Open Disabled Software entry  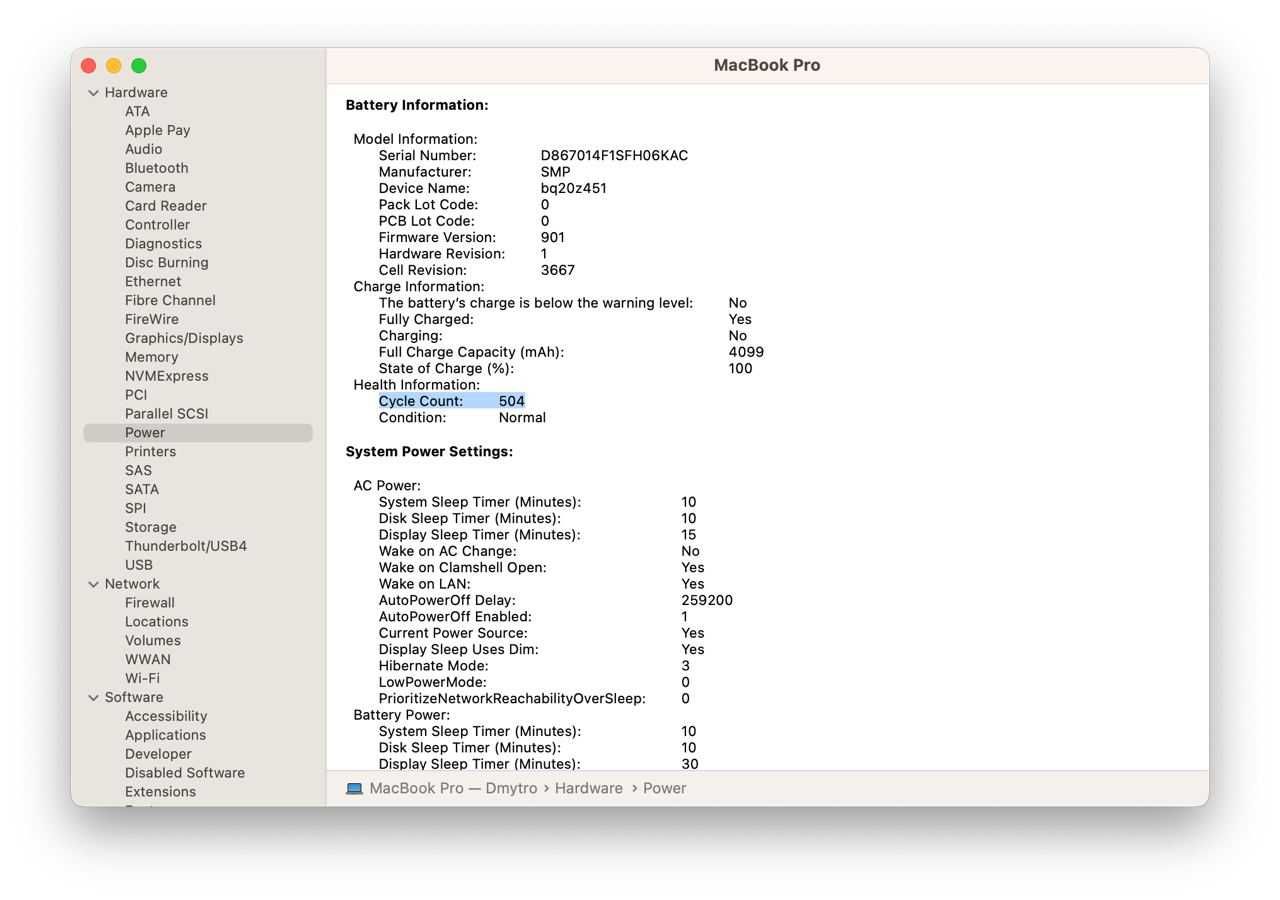(184, 773)
